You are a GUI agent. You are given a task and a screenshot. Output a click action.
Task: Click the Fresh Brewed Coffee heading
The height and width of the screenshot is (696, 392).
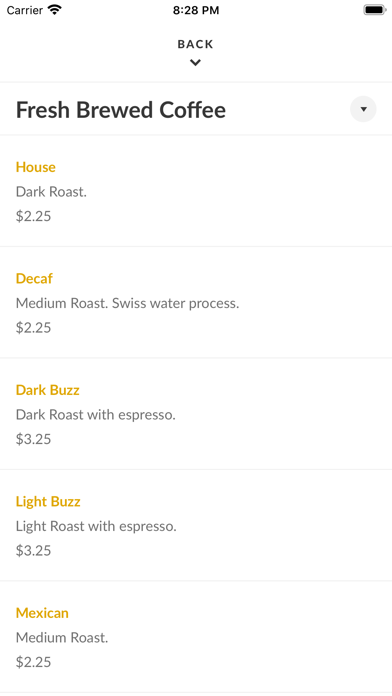[121, 110]
